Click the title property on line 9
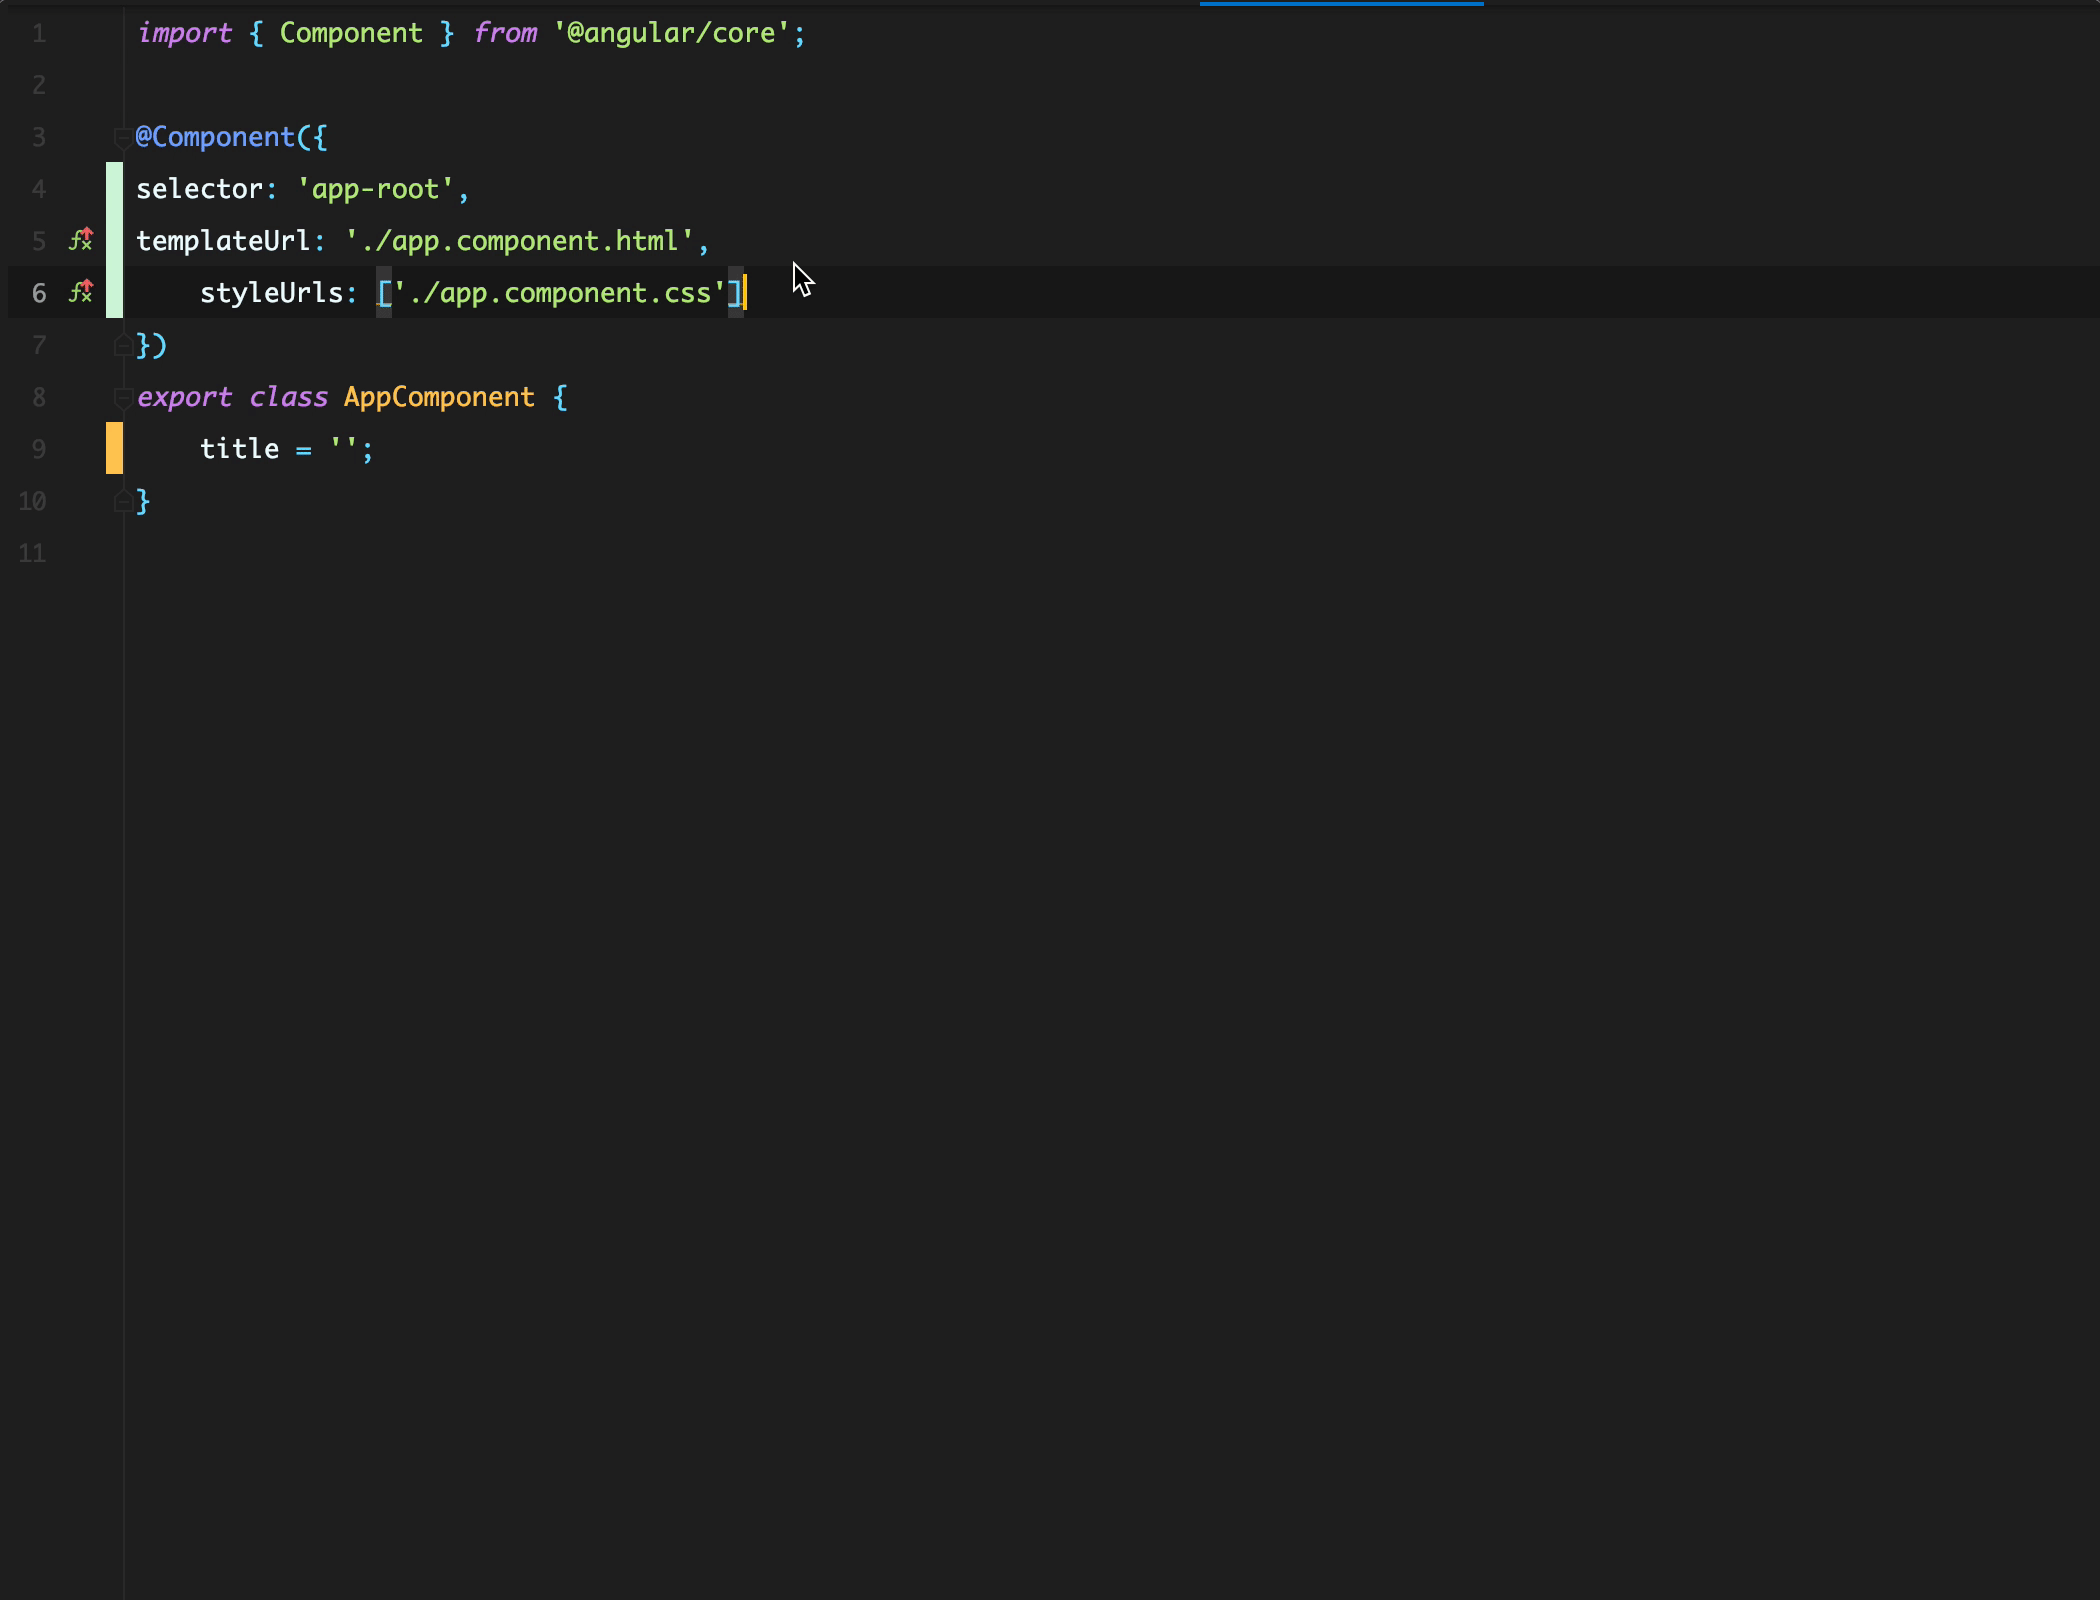The width and height of the screenshot is (2100, 1600). (x=239, y=449)
